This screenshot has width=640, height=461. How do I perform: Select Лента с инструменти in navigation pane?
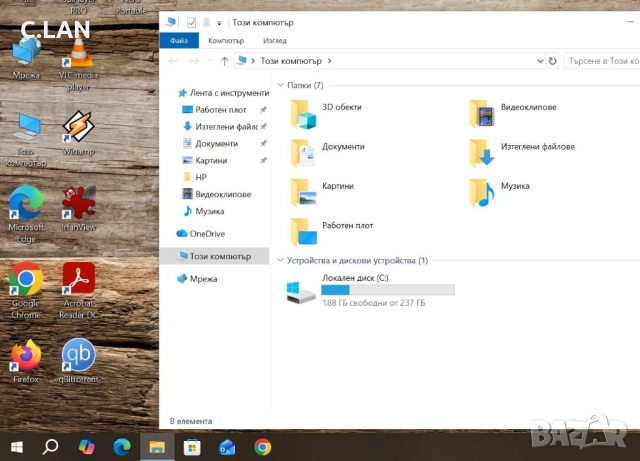click(223, 93)
